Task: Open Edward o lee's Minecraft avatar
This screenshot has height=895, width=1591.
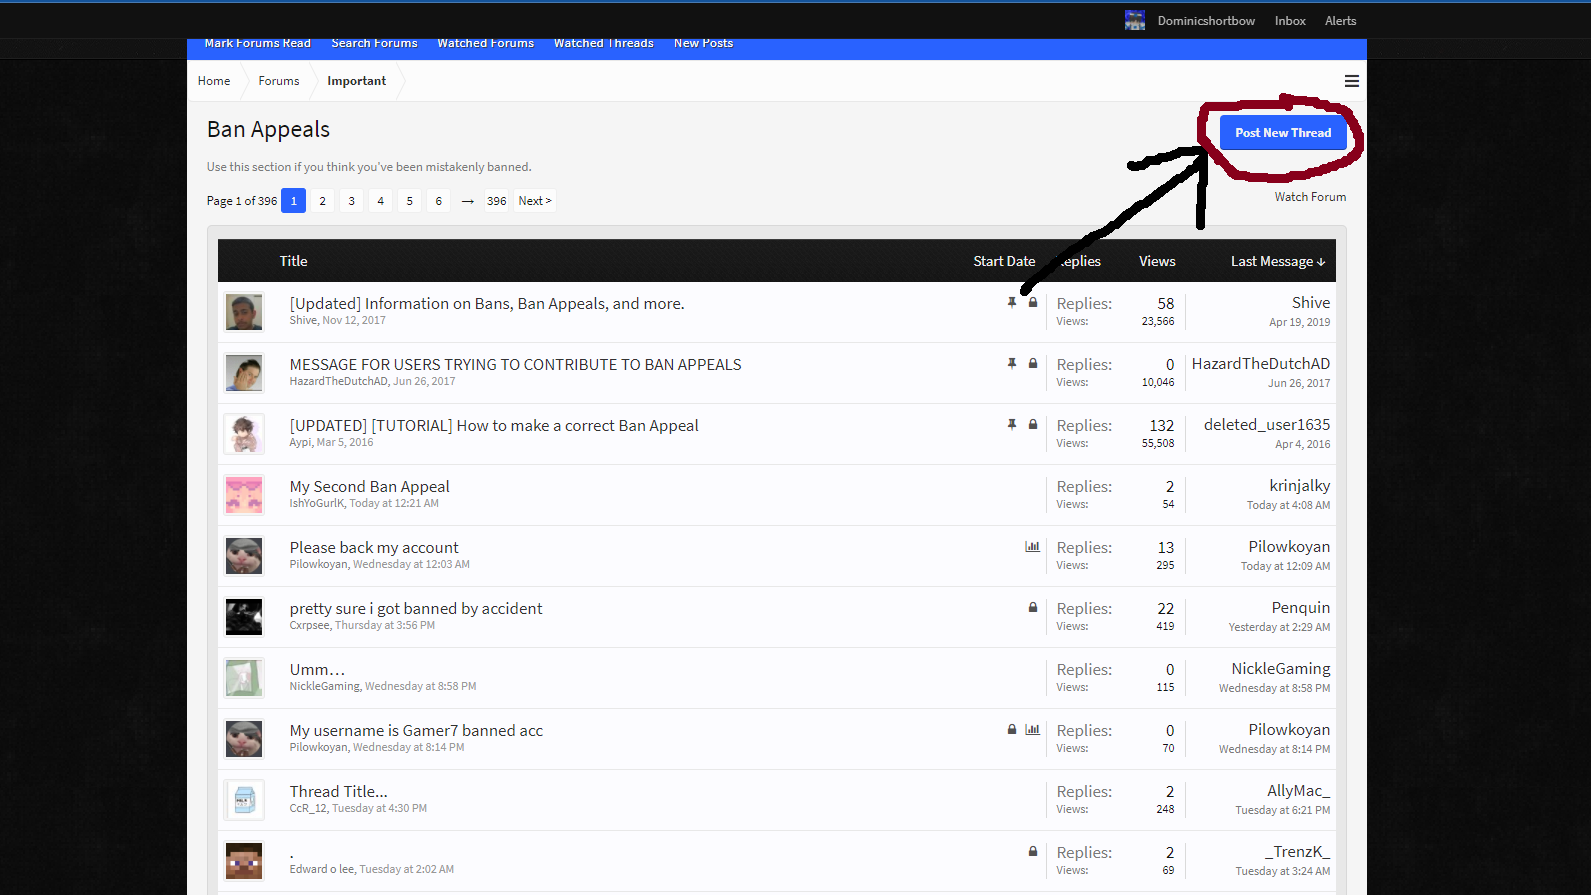Action: point(244,861)
